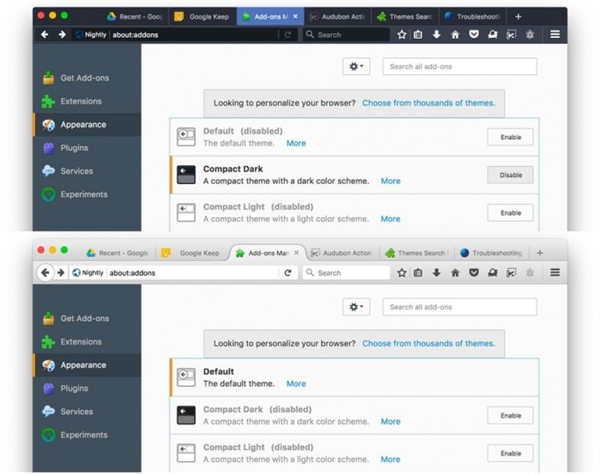Viewport: 600px width, 474px height.
Task: Open the gear tools dropdown in the top window
Action: click(356, 66)
